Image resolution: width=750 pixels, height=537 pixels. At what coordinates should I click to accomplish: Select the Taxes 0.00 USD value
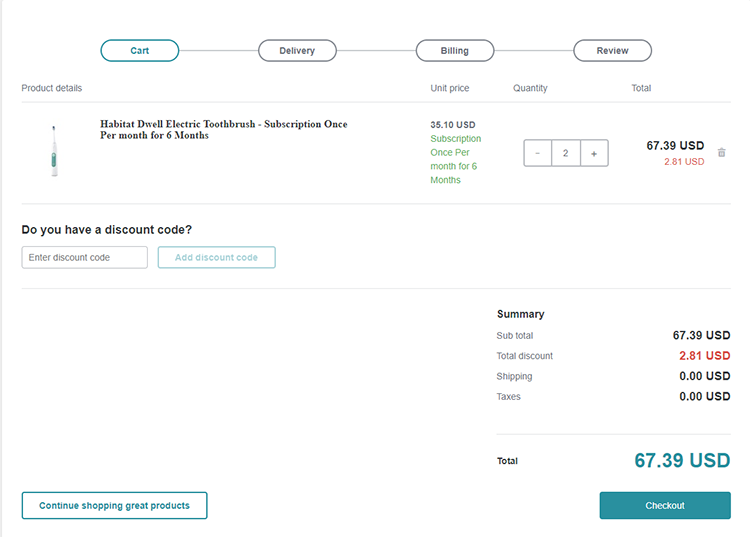(705, 396)
